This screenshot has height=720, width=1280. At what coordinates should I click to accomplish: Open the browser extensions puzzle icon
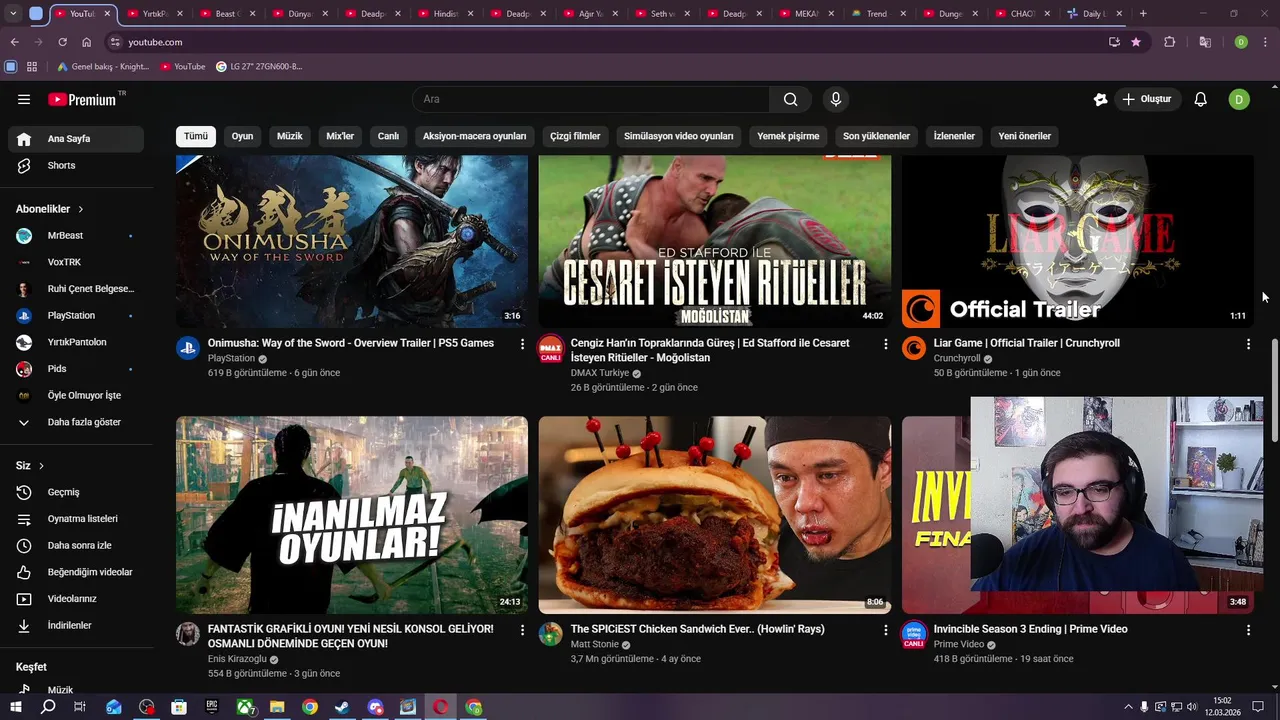1169,42
